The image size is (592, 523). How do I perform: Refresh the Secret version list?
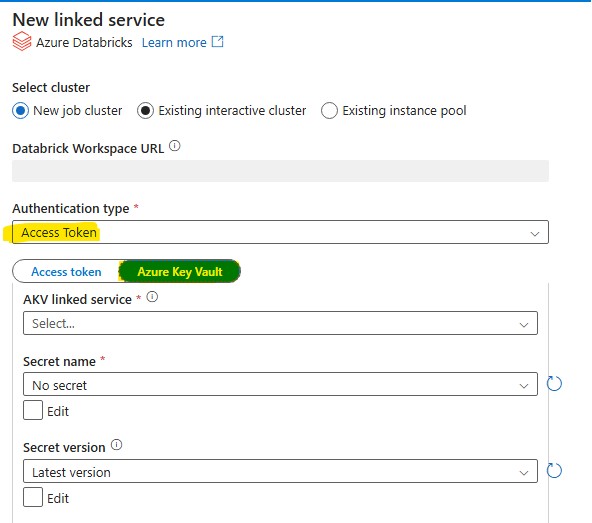click(554, 471)
